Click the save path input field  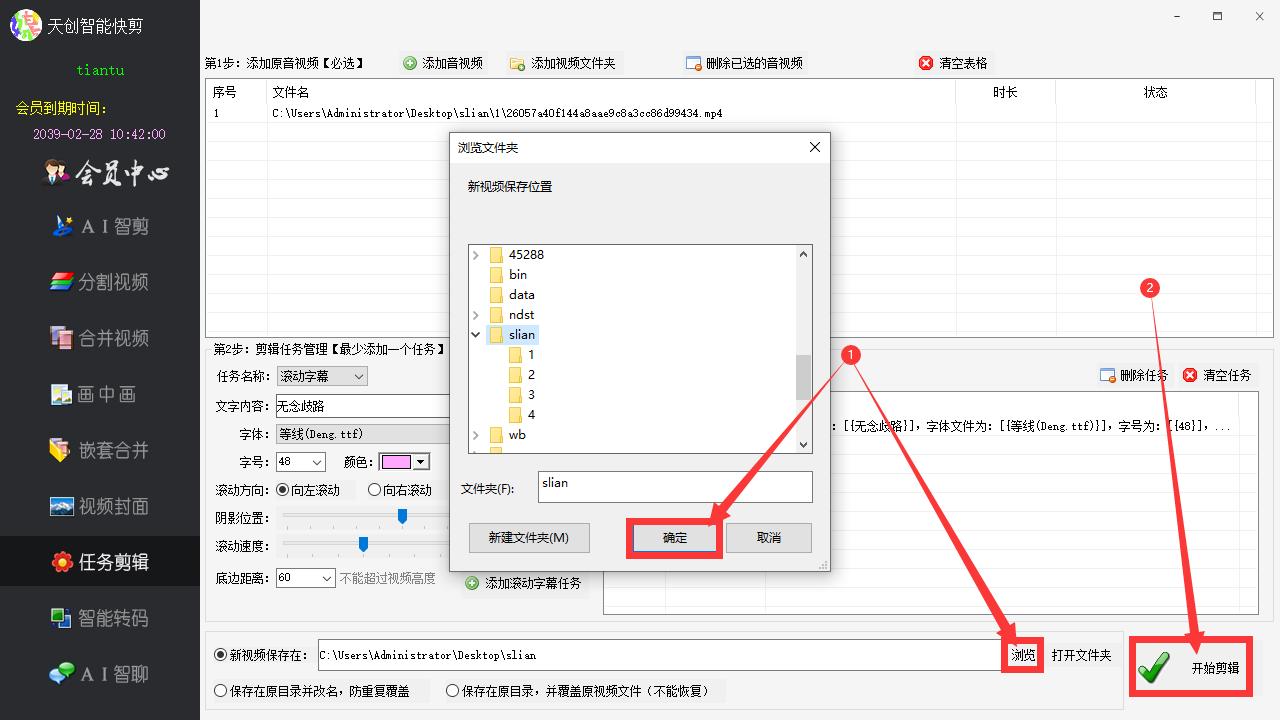pos(659,655)
